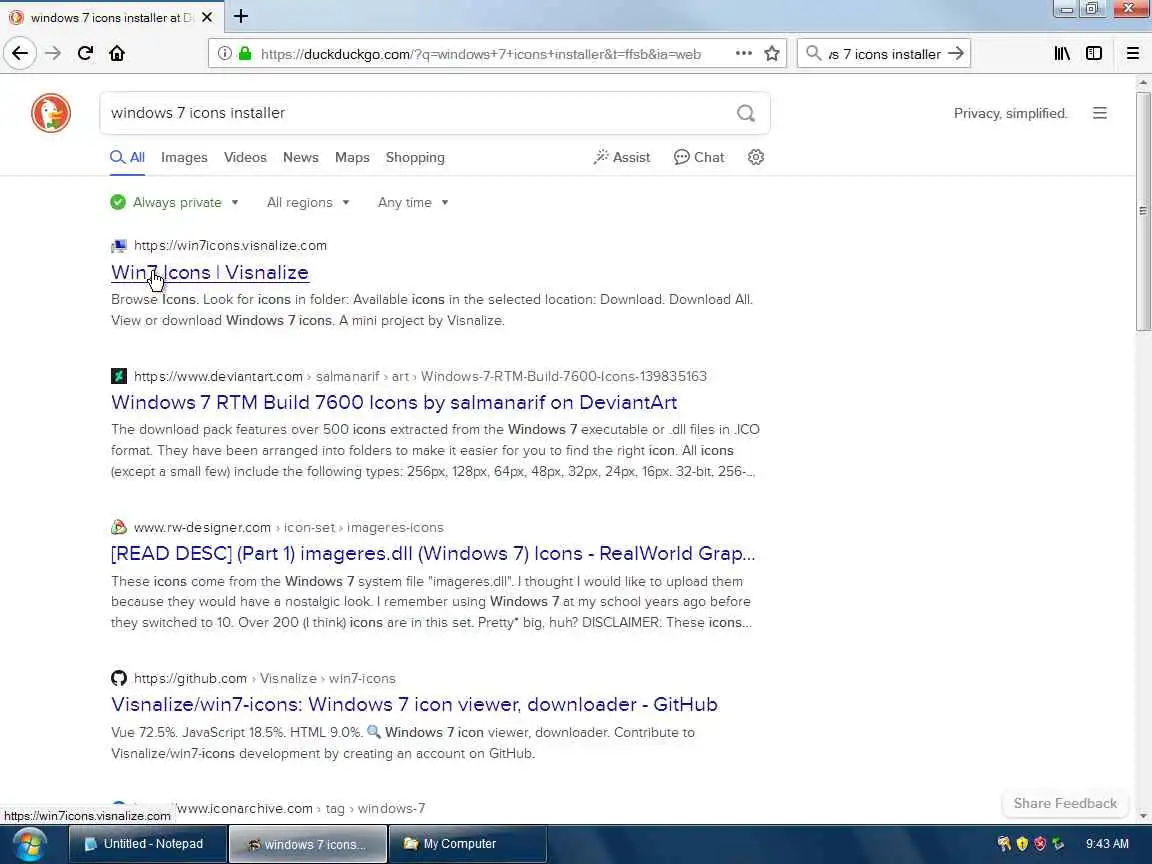Image resolution: width=1152 pixels, height=864 pixels.
Task: Click the Firefox search bar magnifier icon
Action: pyautogui.click(x=813, y=53)
